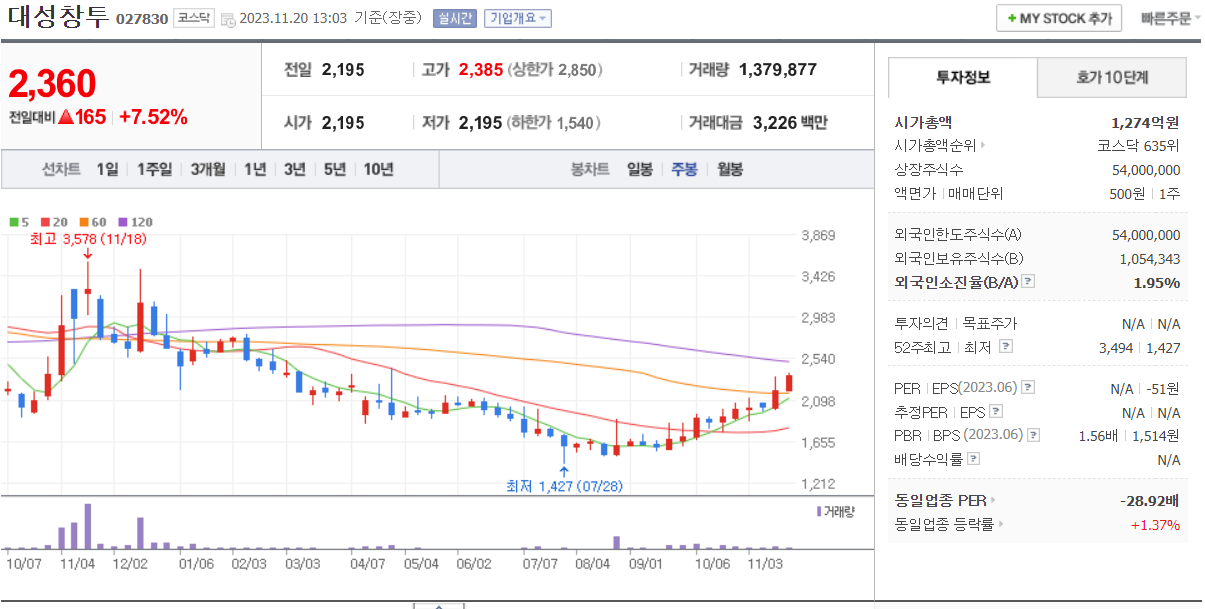Select the 5년 line chart period
Image resolution: width=1205 pixels, height=609 pixels.
pos(334,169)
